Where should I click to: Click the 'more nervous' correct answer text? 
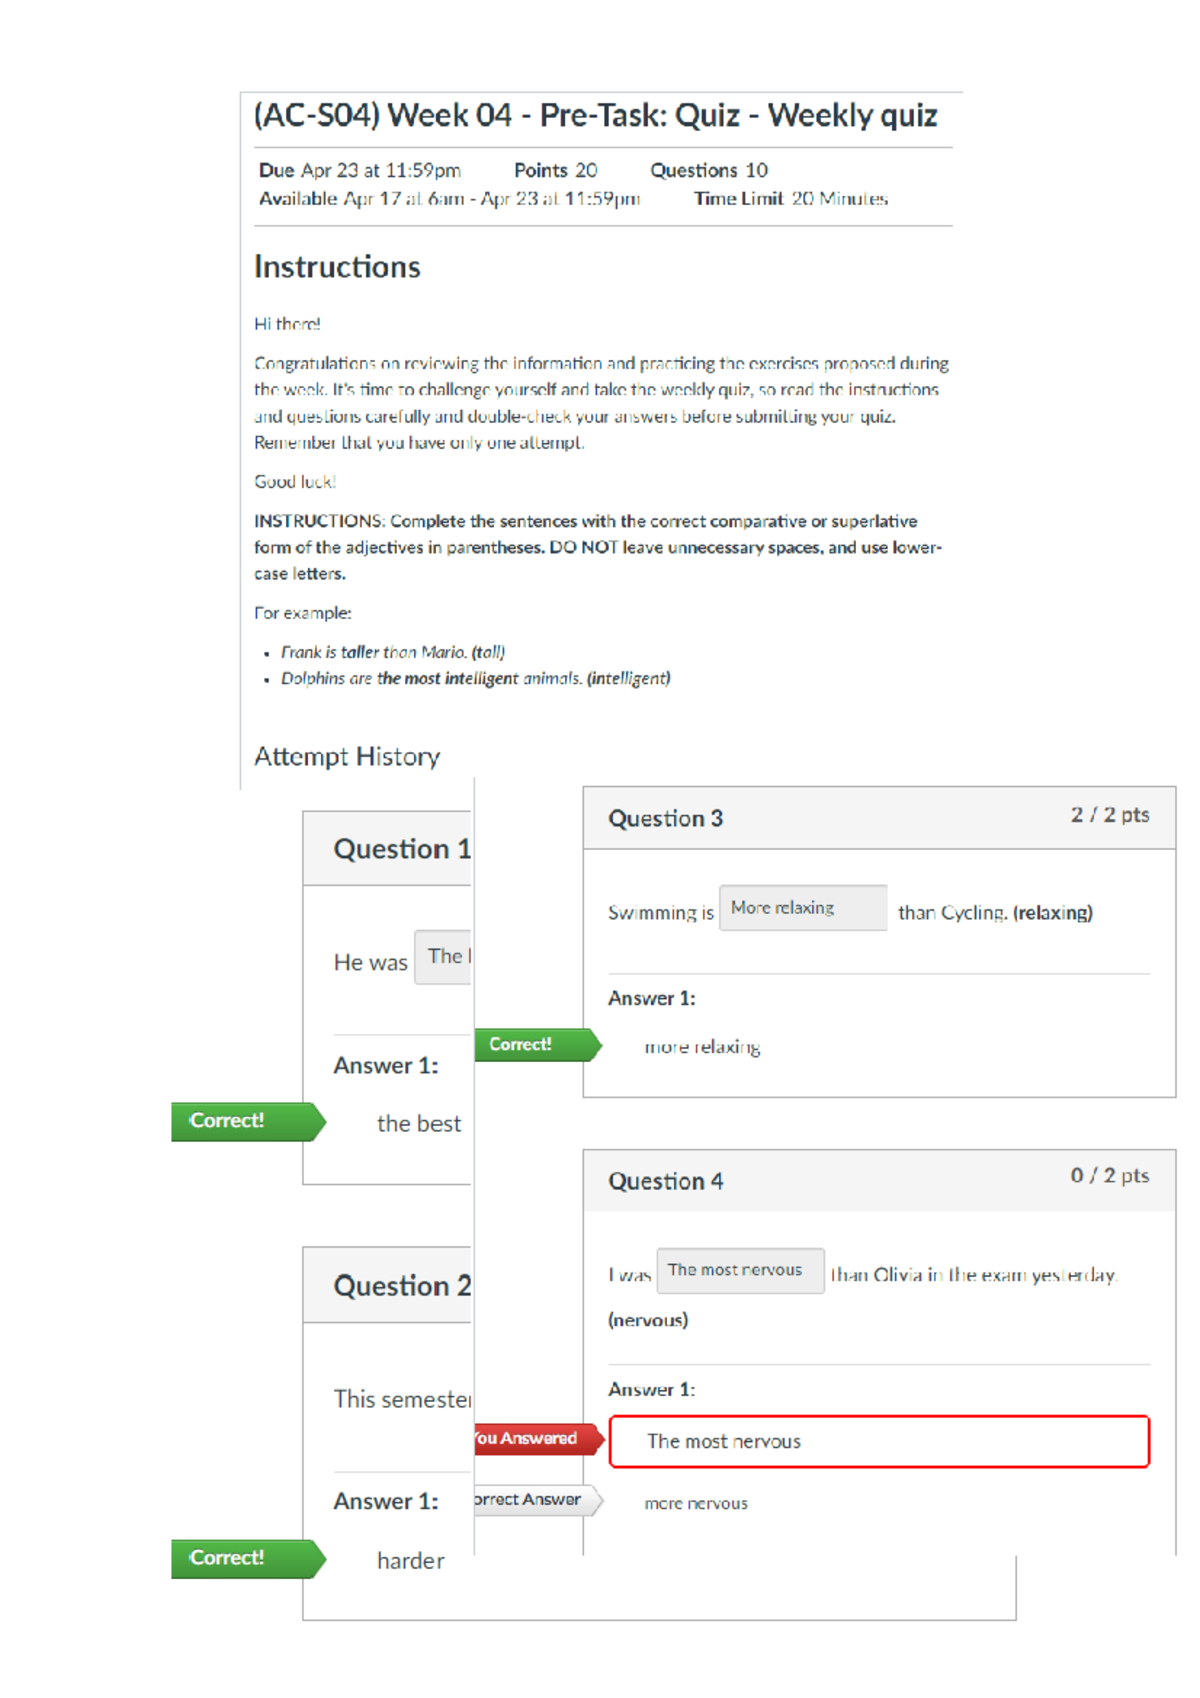[696, 1504]
